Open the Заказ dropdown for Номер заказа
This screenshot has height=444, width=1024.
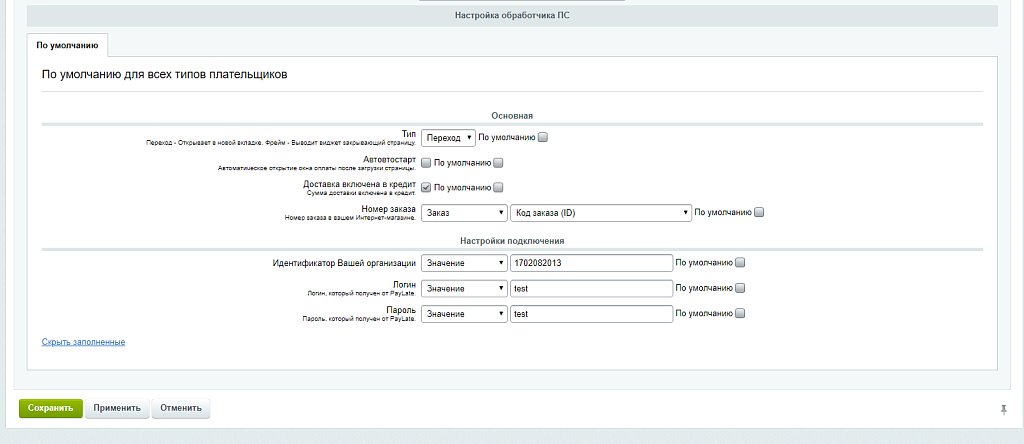click(464, 212)
